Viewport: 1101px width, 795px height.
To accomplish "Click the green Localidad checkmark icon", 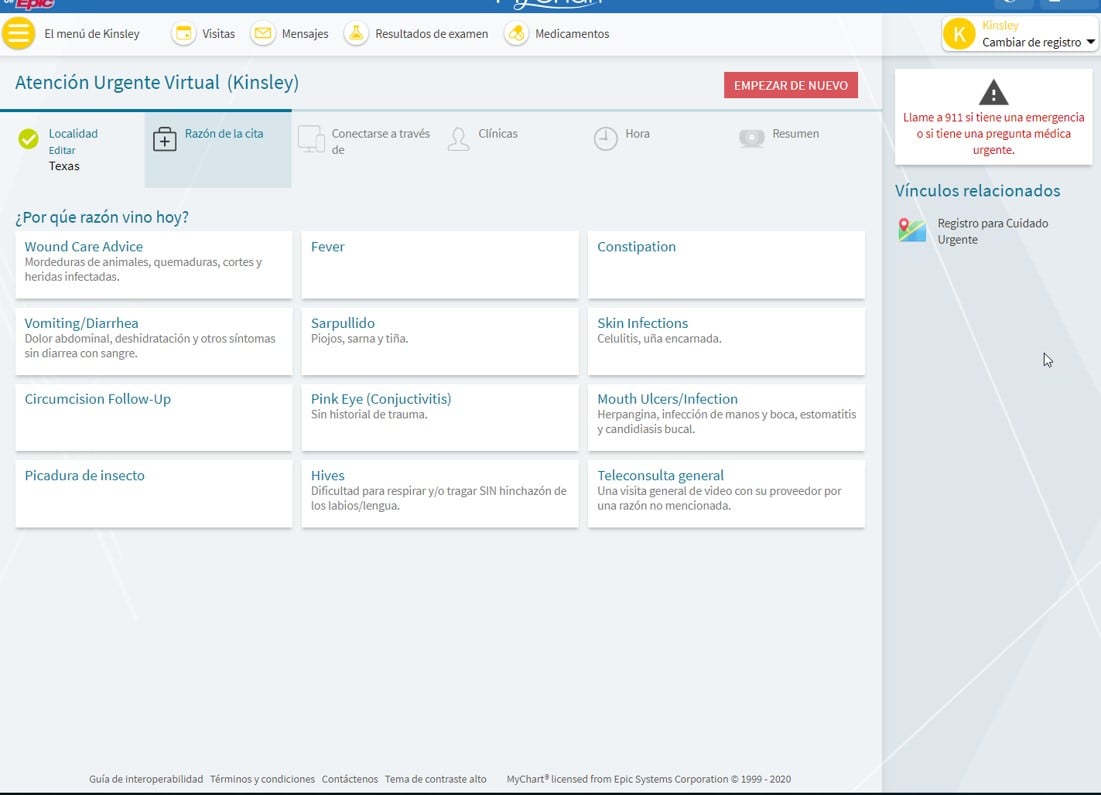I will (29, 140).
